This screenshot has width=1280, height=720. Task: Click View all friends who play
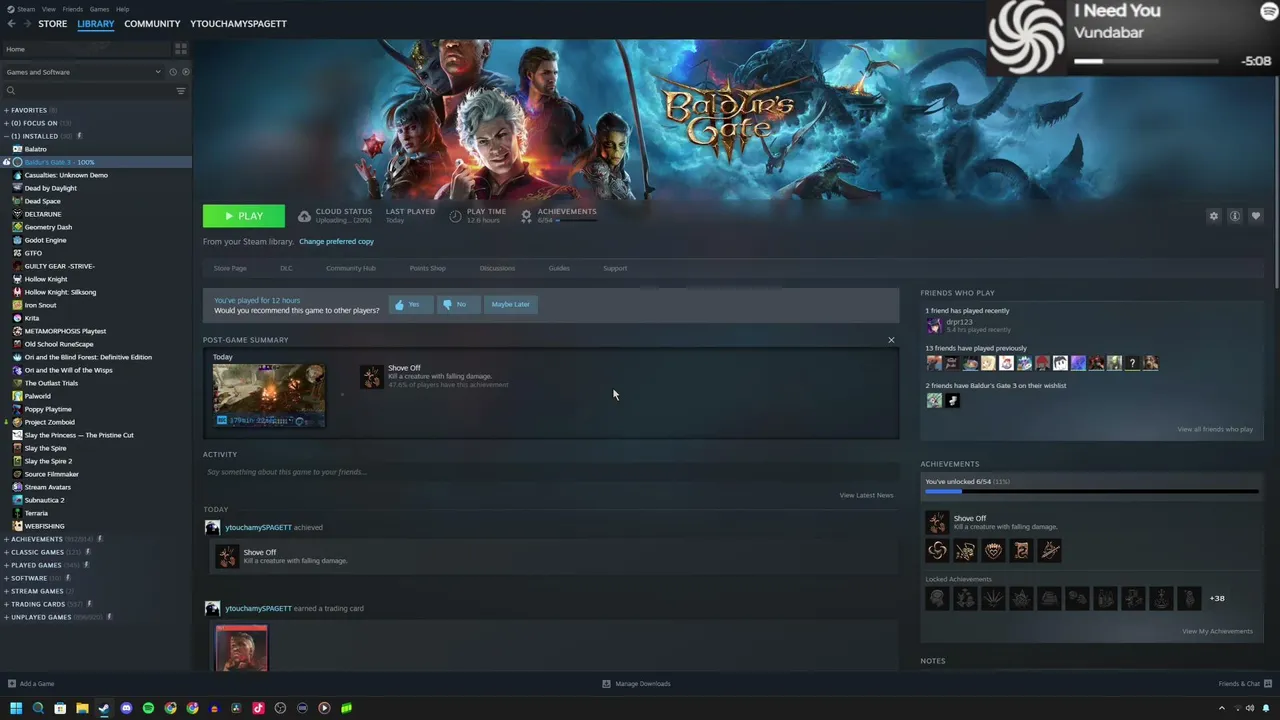pos(1215,429)
